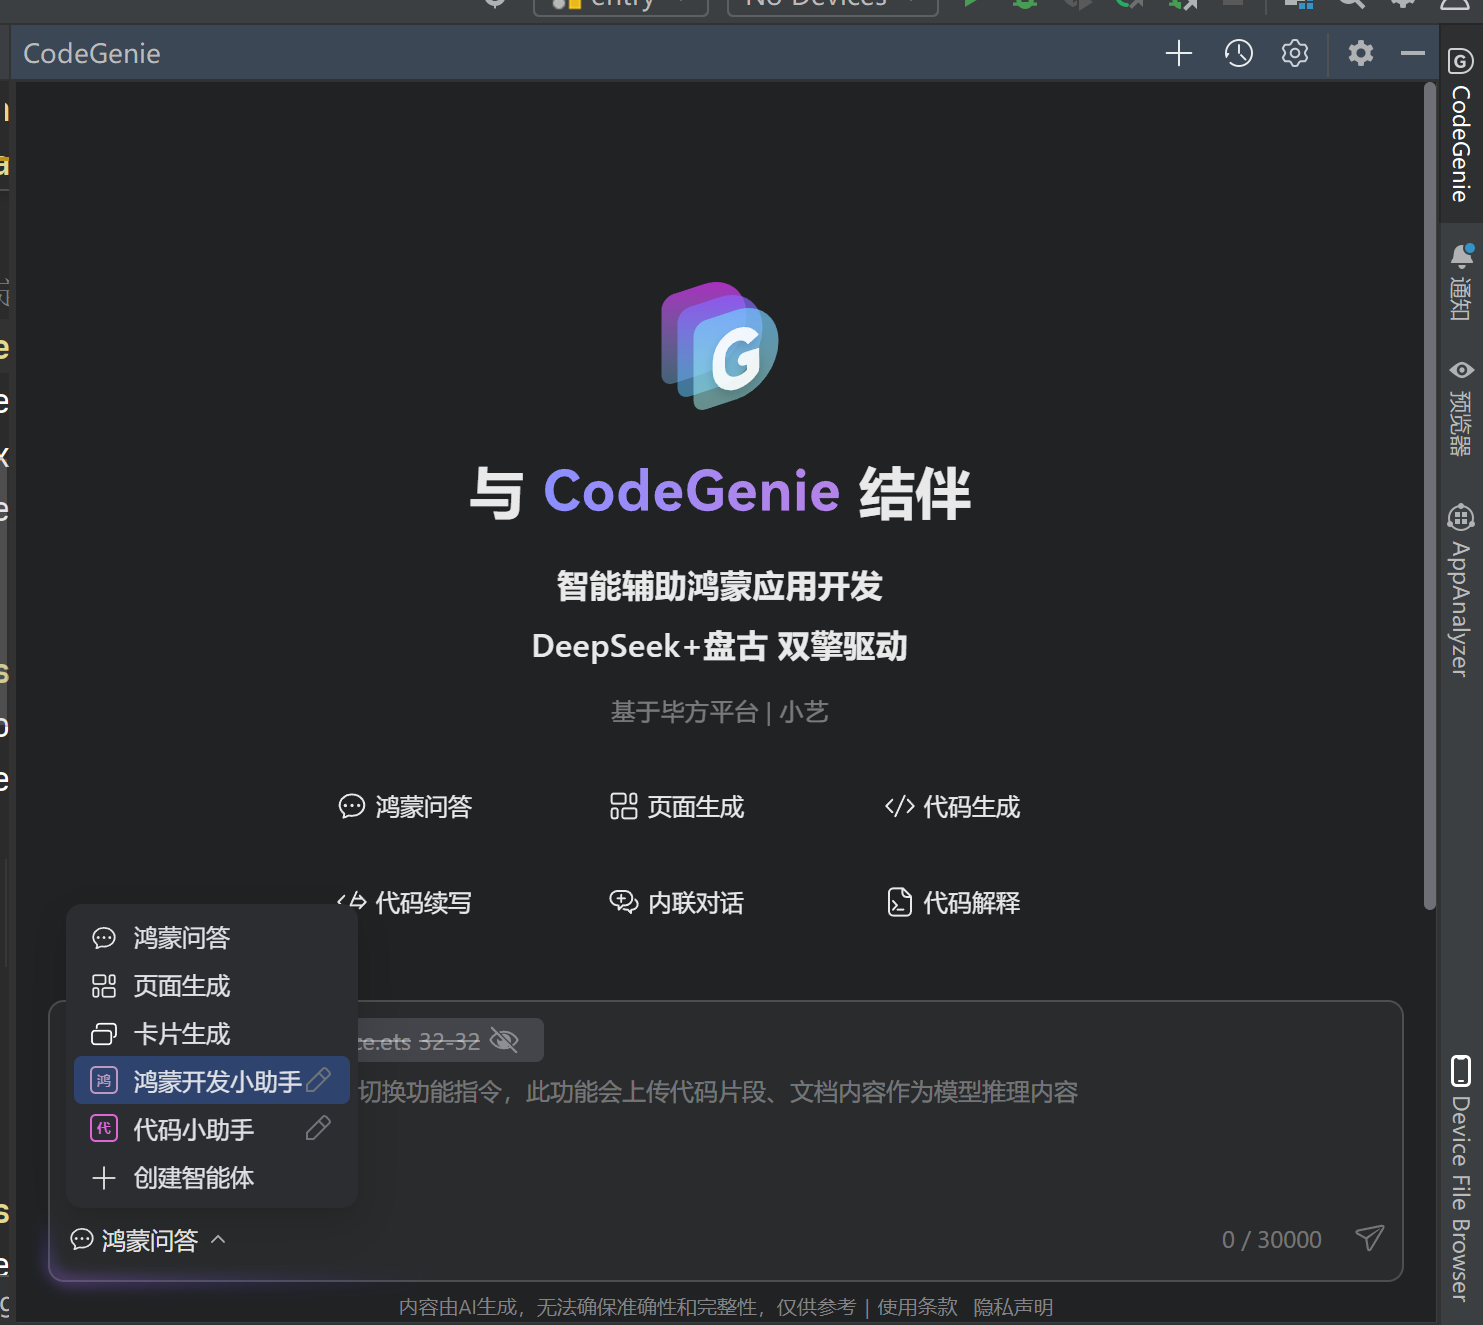This screenshot has width=1483, height=1325.
Task: Open the AppAnalyzer sidebar tab
Action: click(x=1460, y=590)
